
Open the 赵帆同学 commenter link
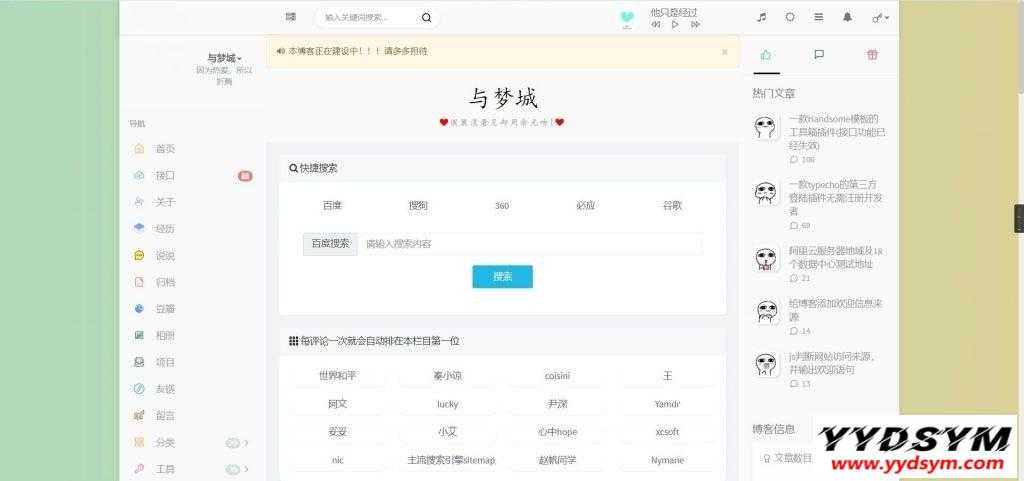pyautogui.click(x=557, y=460)
